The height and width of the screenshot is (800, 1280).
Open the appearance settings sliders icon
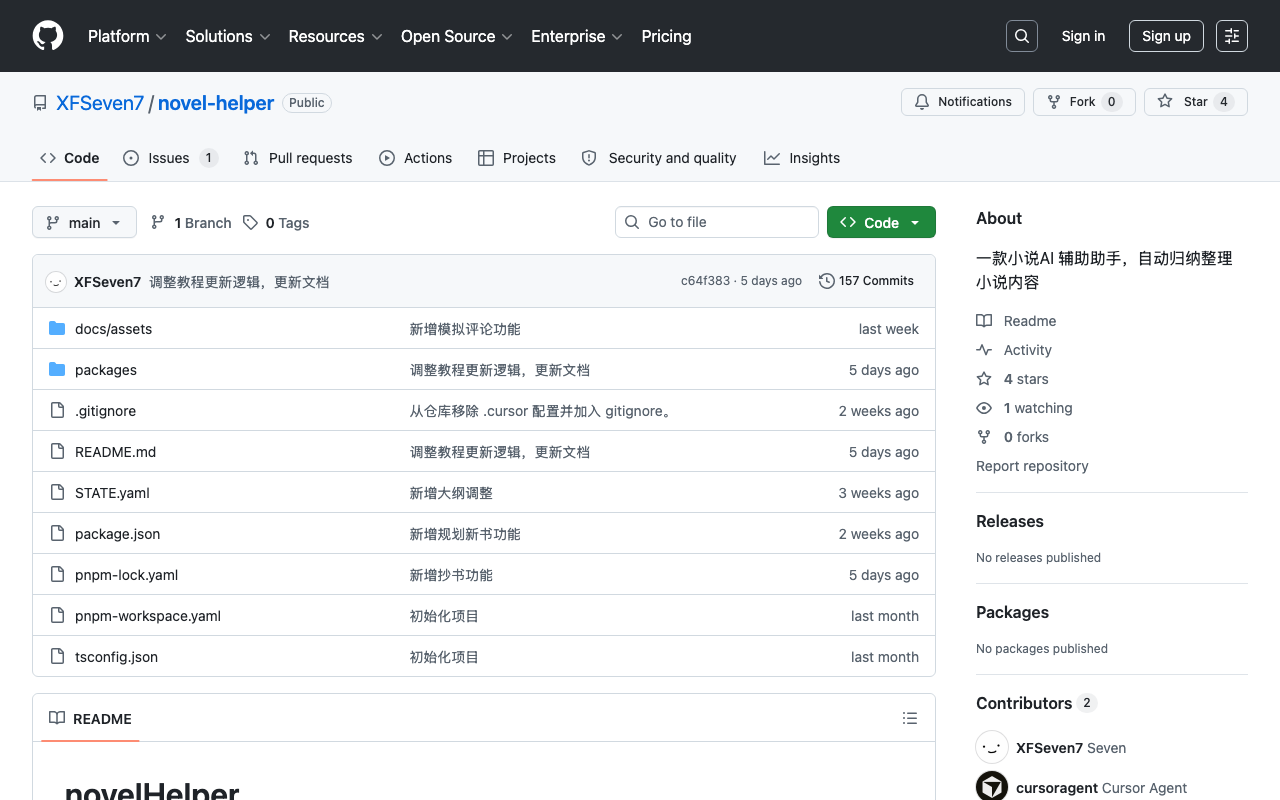[x=1232, y=36]
